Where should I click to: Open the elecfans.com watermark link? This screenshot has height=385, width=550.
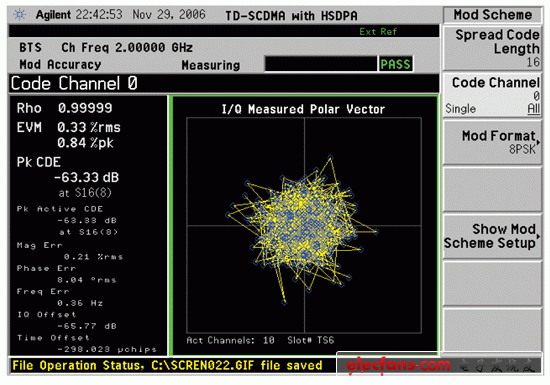398,365
